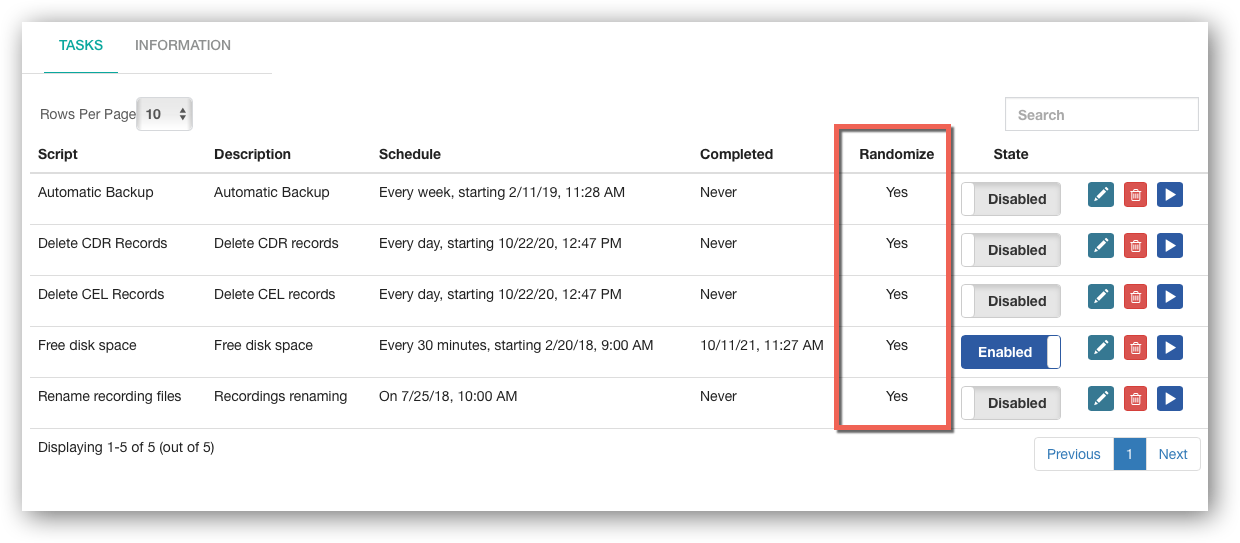Run the Automatic Backup task now
Viewport: 1240px width, 543px height.
tap(1170, 194)
